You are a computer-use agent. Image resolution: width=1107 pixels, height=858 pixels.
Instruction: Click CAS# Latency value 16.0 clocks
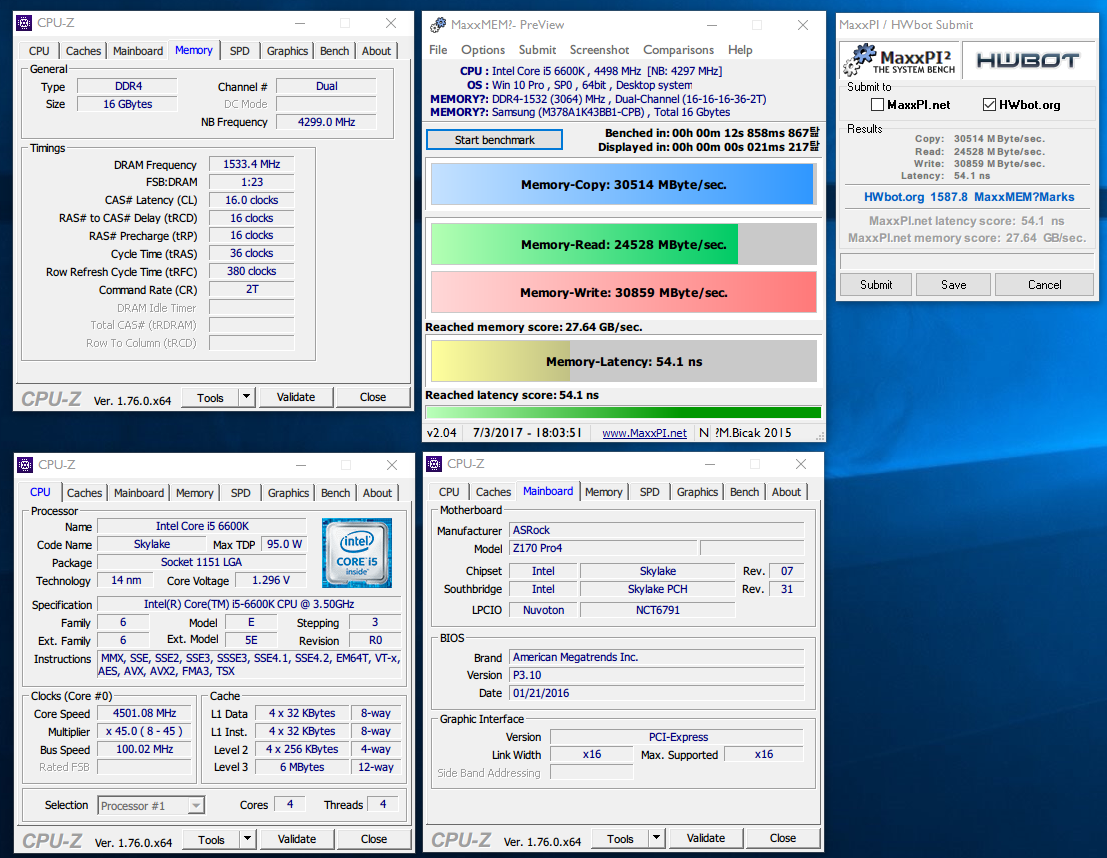click(x=251, y=200)
